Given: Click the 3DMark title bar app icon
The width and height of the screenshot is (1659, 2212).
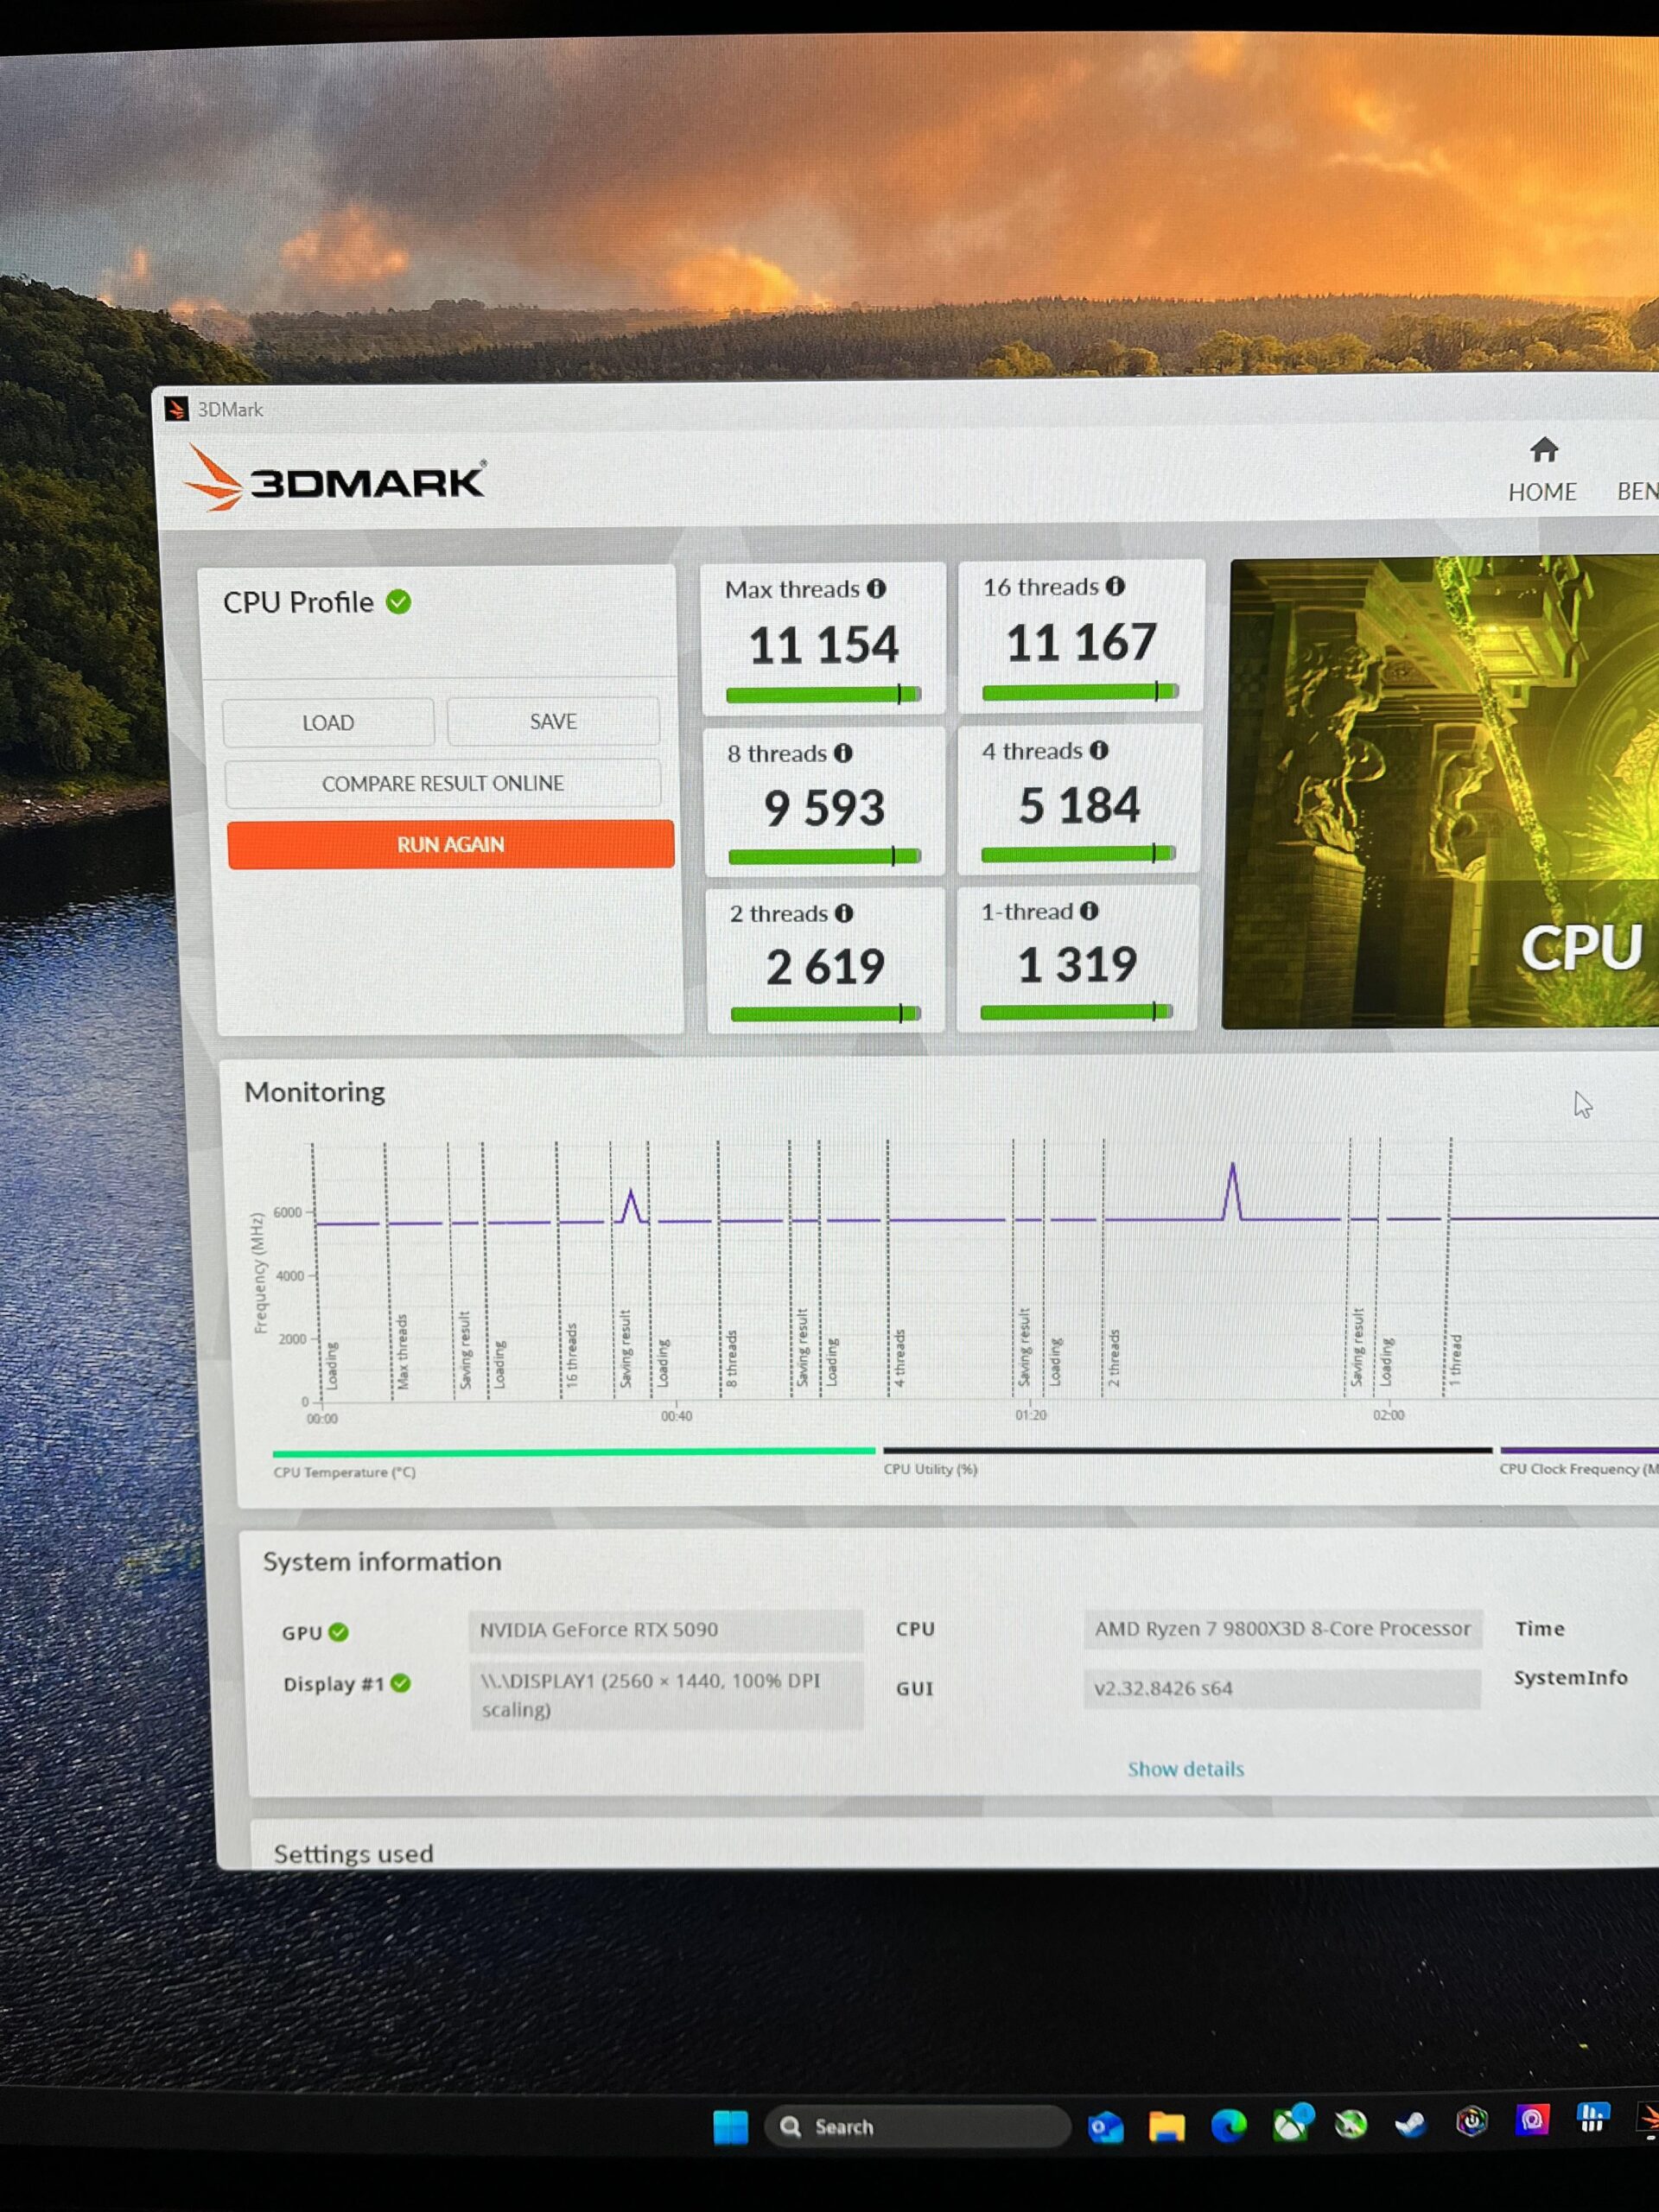Looking at the screenshot, I should tap(176, 409).
